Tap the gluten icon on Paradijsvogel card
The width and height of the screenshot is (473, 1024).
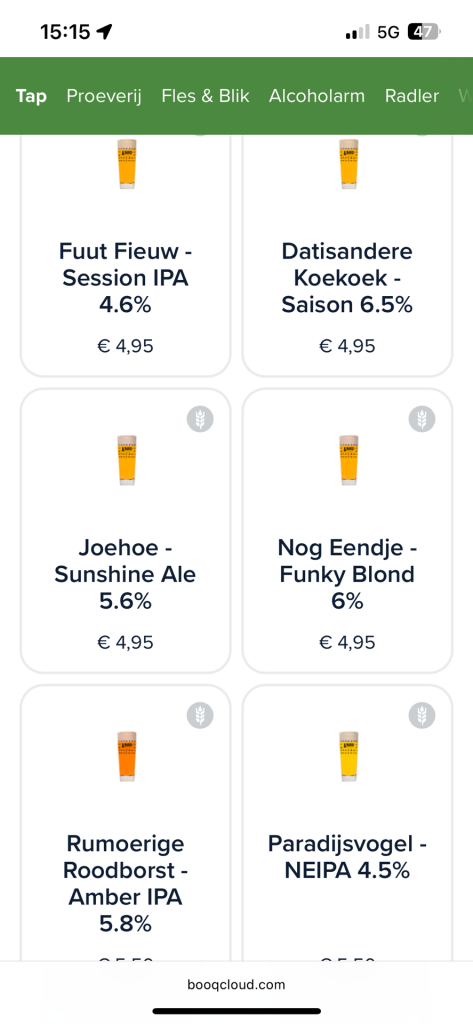(422, 715)
